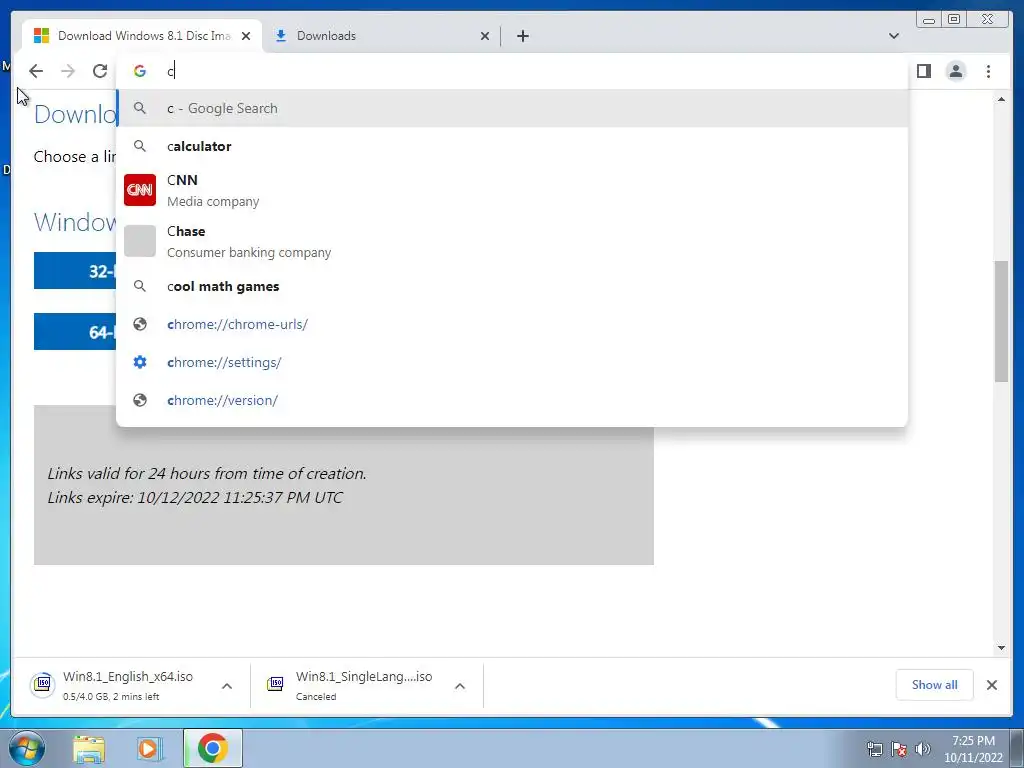Expand the tab search chevron
1024x768 pixels.
pos(893,36)
